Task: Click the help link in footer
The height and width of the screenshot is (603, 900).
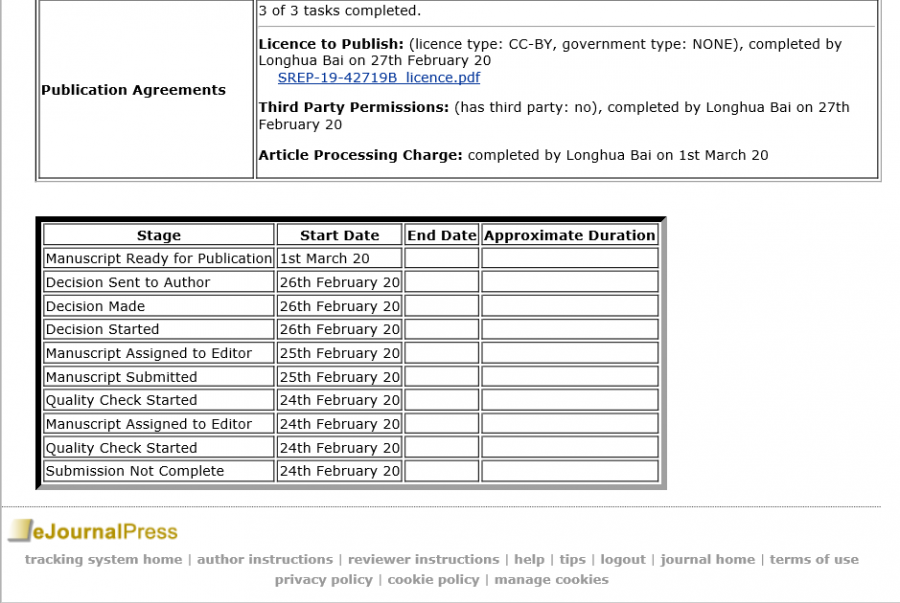Action: coord(529,559)
